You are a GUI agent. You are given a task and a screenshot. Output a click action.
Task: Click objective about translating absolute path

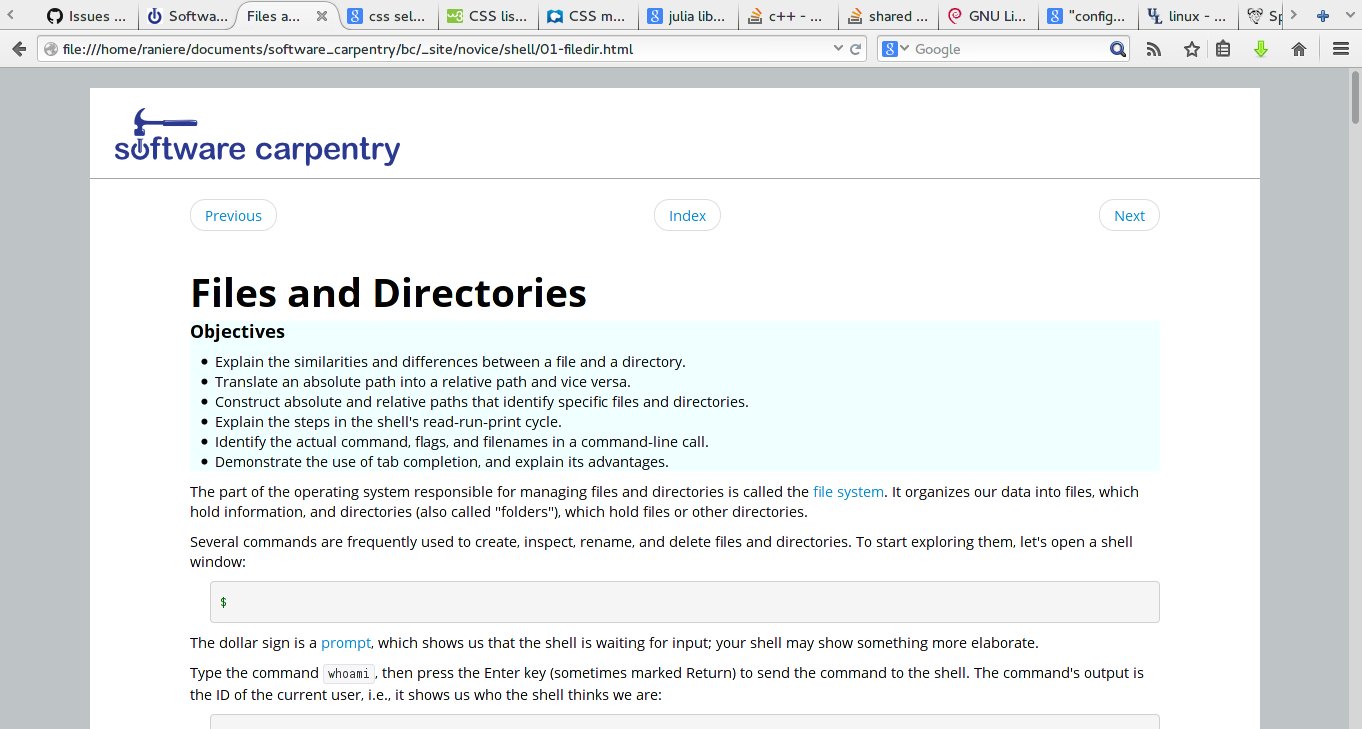(423, 381)
